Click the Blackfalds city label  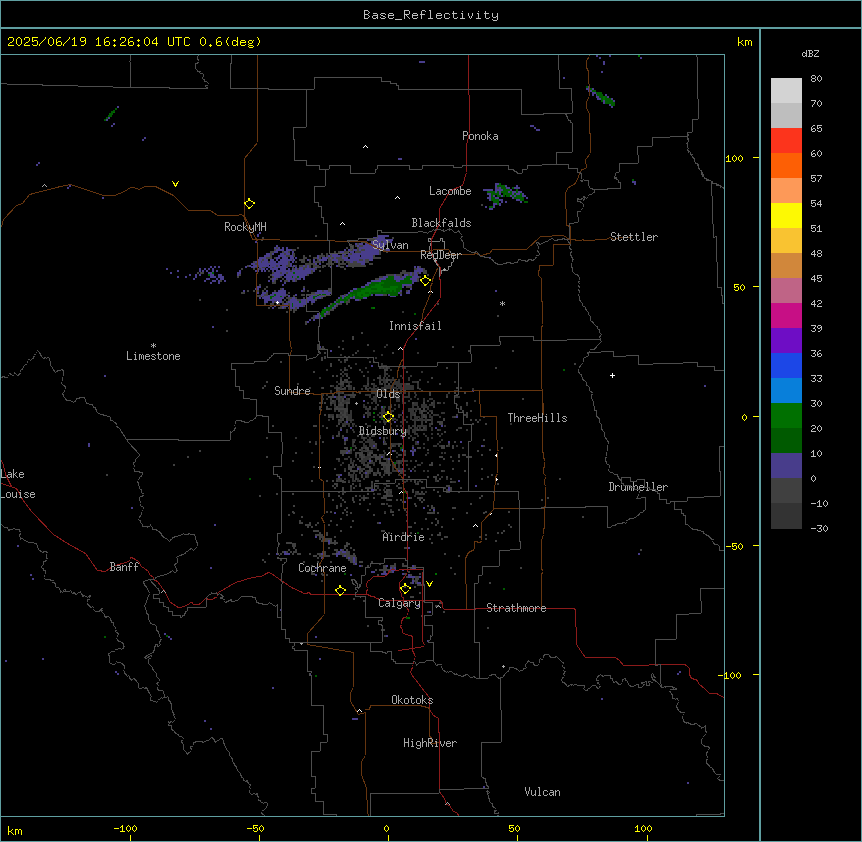pos(441,223)
